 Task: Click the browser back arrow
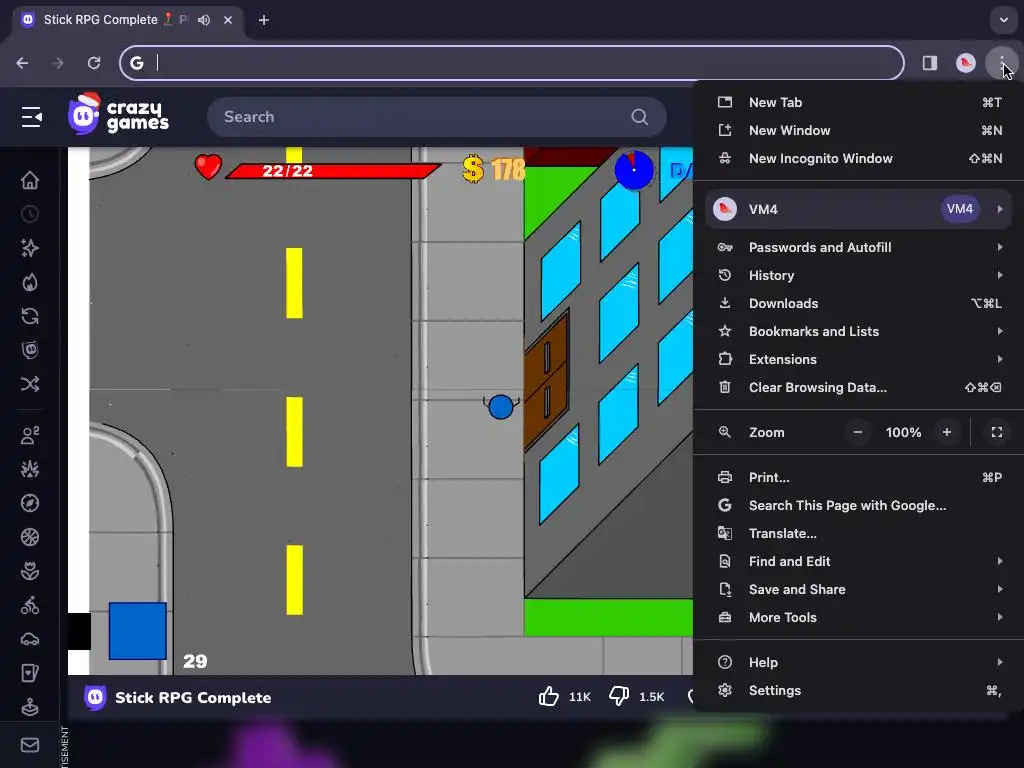[x=22, y=63]
